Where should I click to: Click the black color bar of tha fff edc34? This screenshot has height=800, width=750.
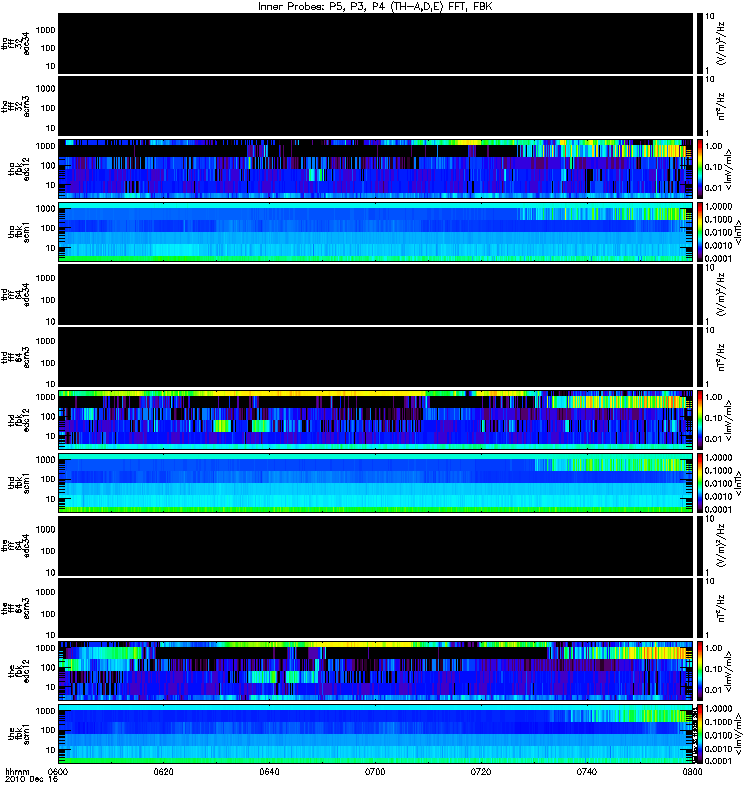coord(700,43)
